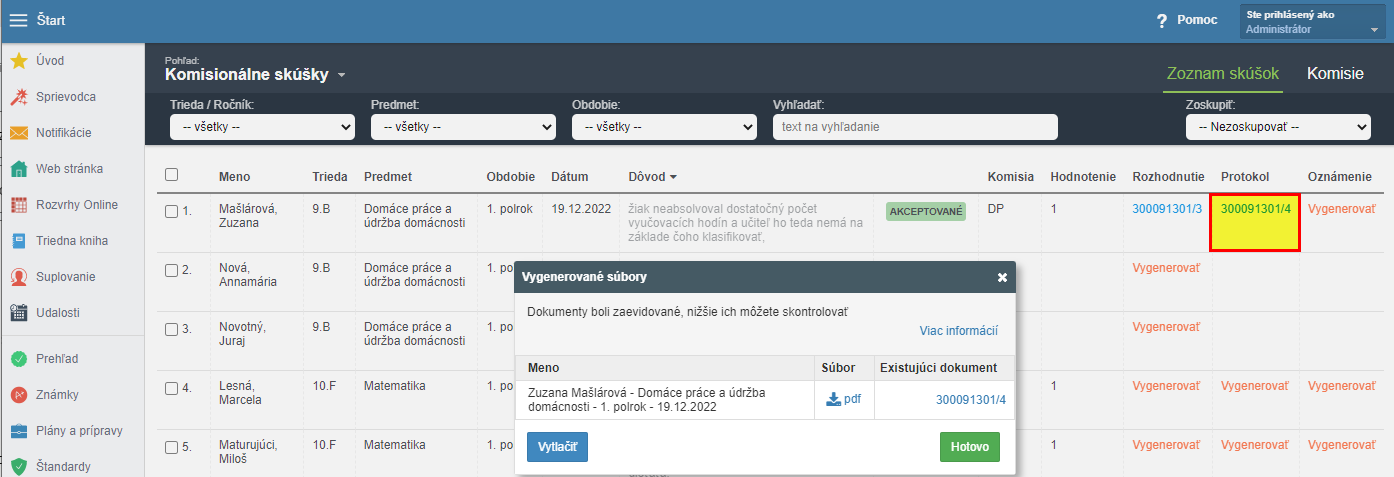Click the Notifikácie envelope icon
1394x477 pixels.
pyautogui.click(x=18, y=133)
